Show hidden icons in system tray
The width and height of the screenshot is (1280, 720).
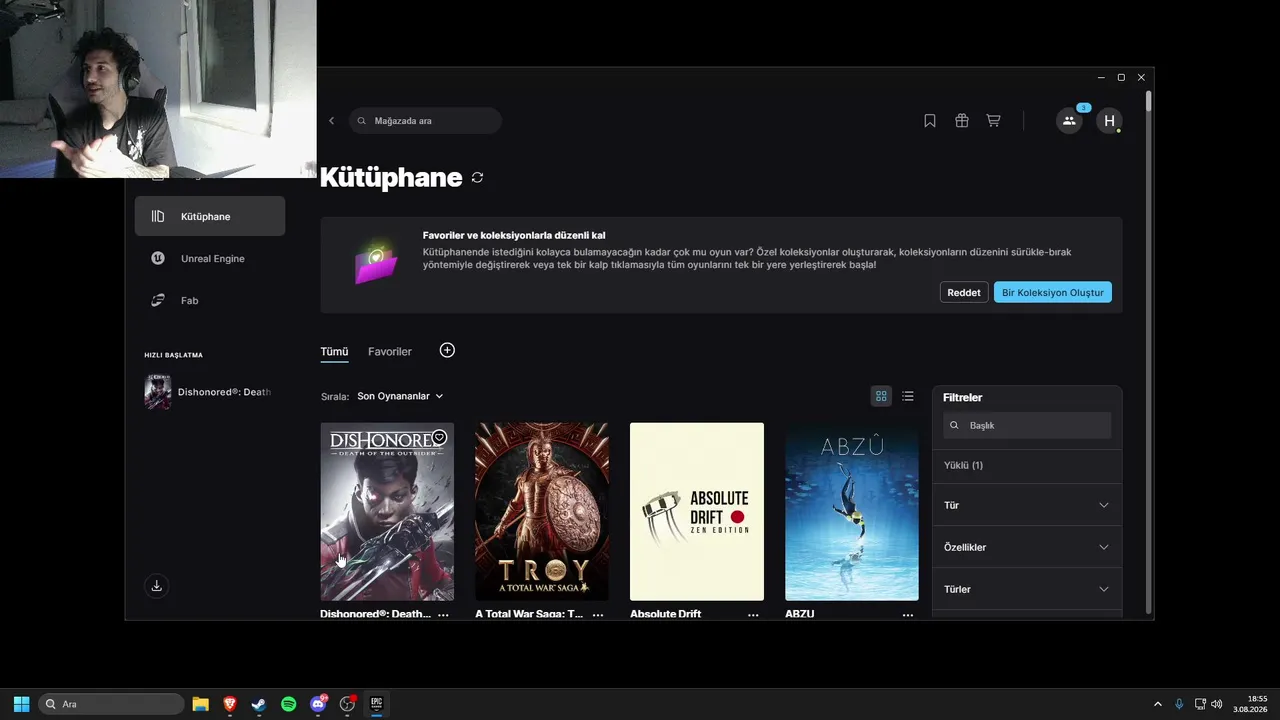[x=1158, y=704]
